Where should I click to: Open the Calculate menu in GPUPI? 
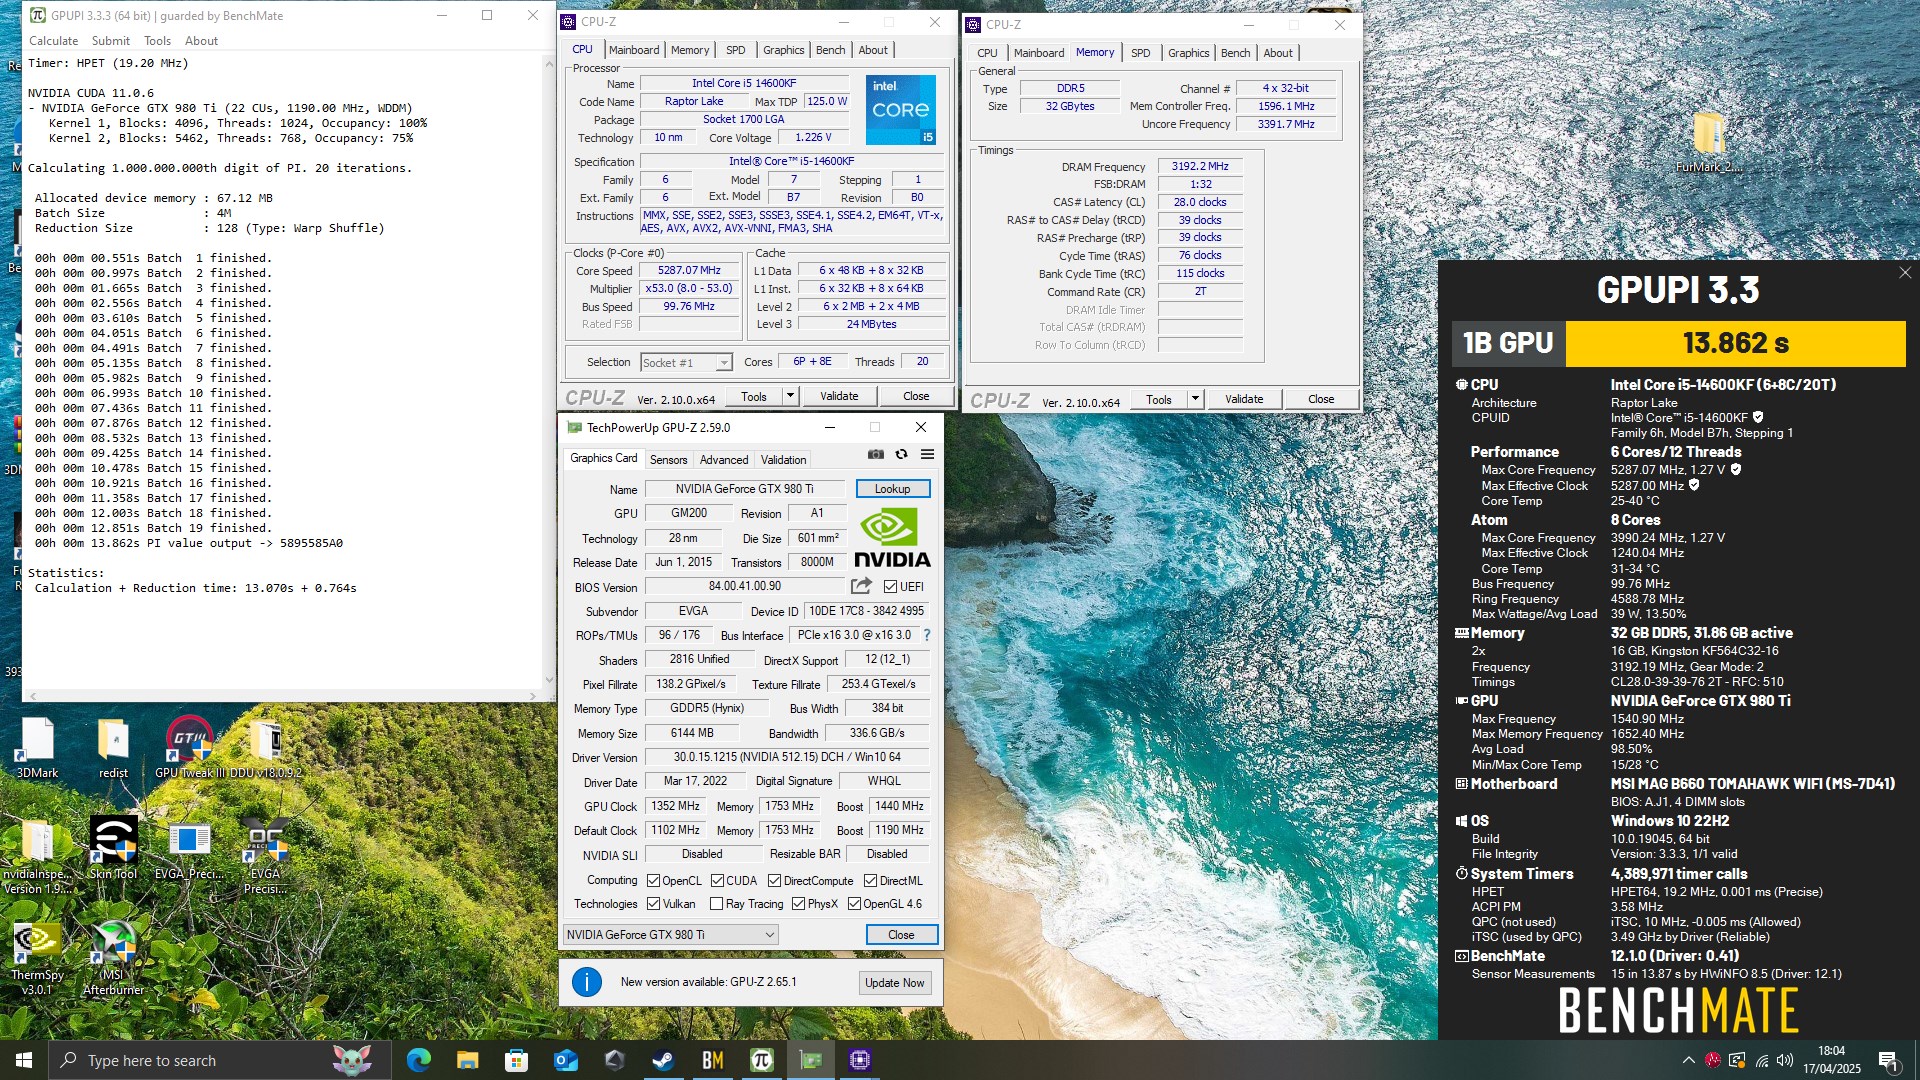pyautogui.click(x=53, y=41)
